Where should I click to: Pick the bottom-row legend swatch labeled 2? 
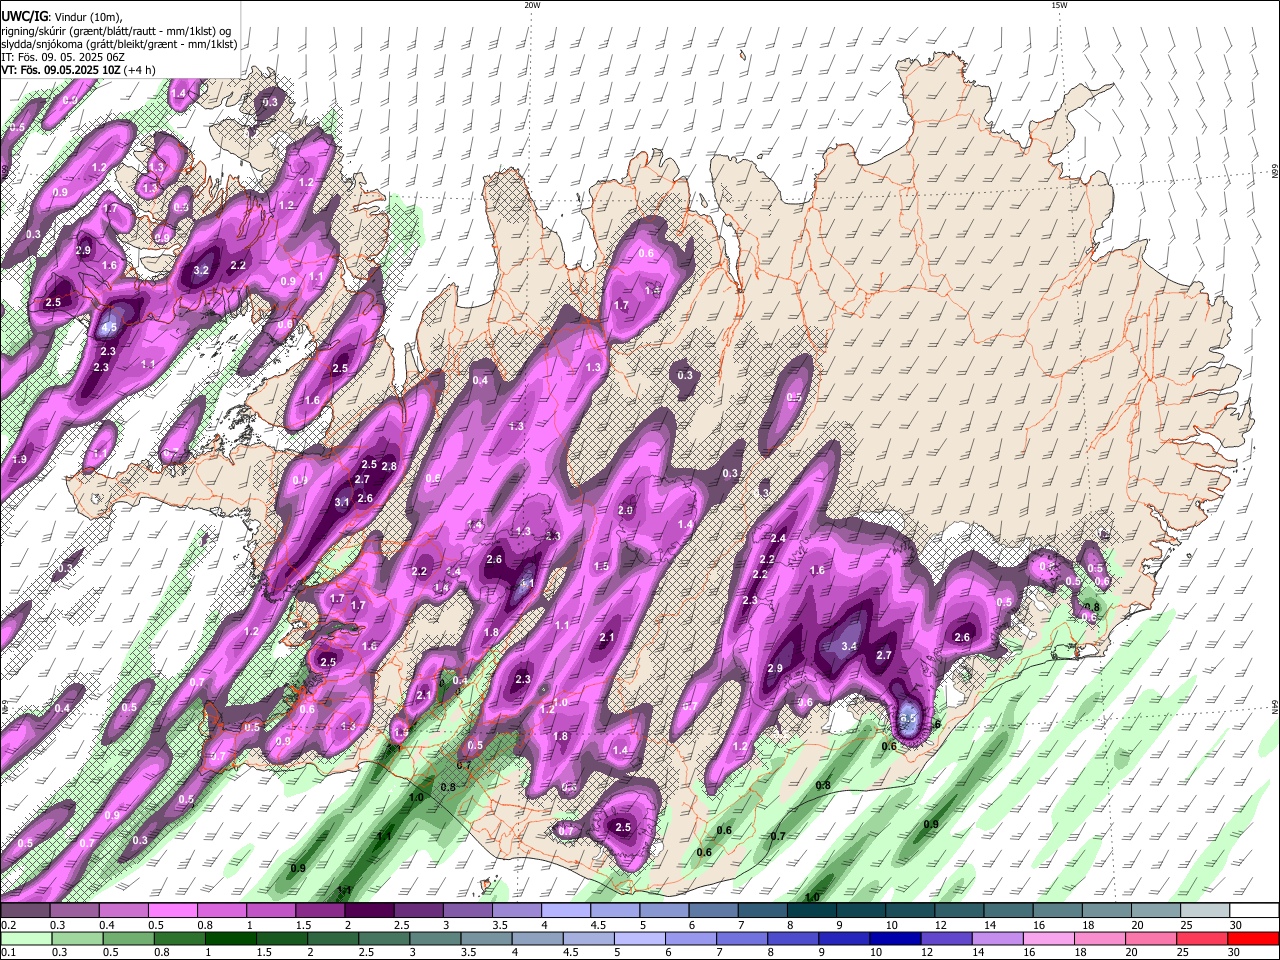click(333, 938)
